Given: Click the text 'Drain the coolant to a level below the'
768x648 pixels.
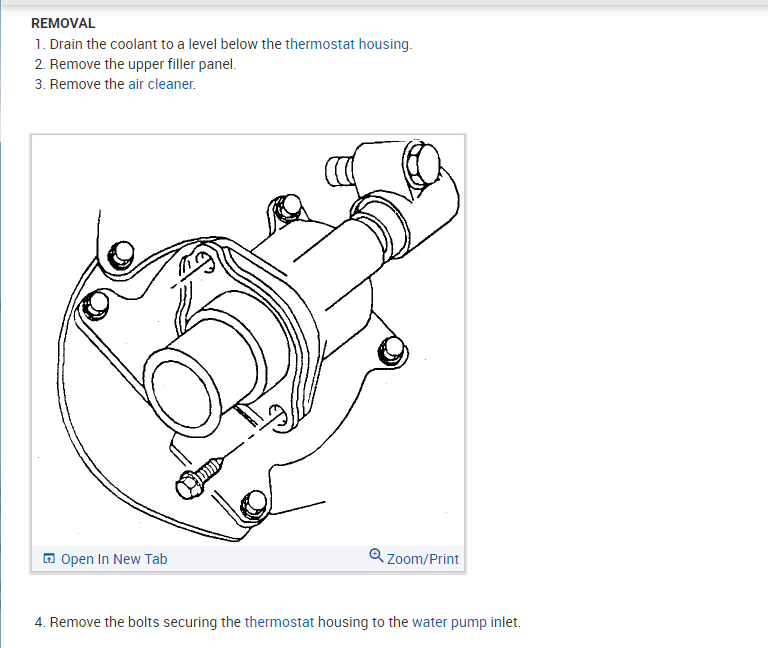Looking at the screenshot, I should 166,44.
